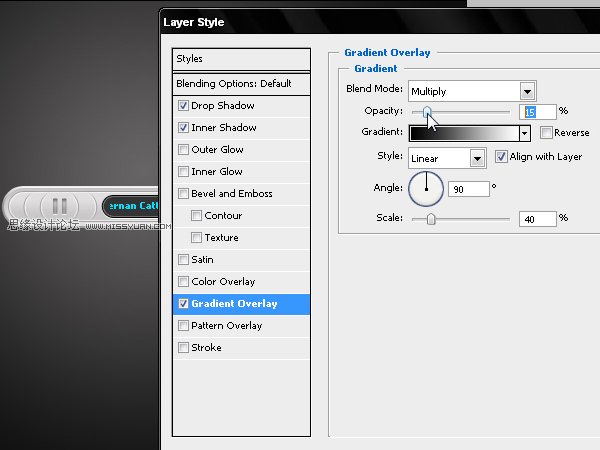Enable the Stroke checkbox
Image resolution: width=600 pixels, height=450 pixels.
(x=183, y=347)
